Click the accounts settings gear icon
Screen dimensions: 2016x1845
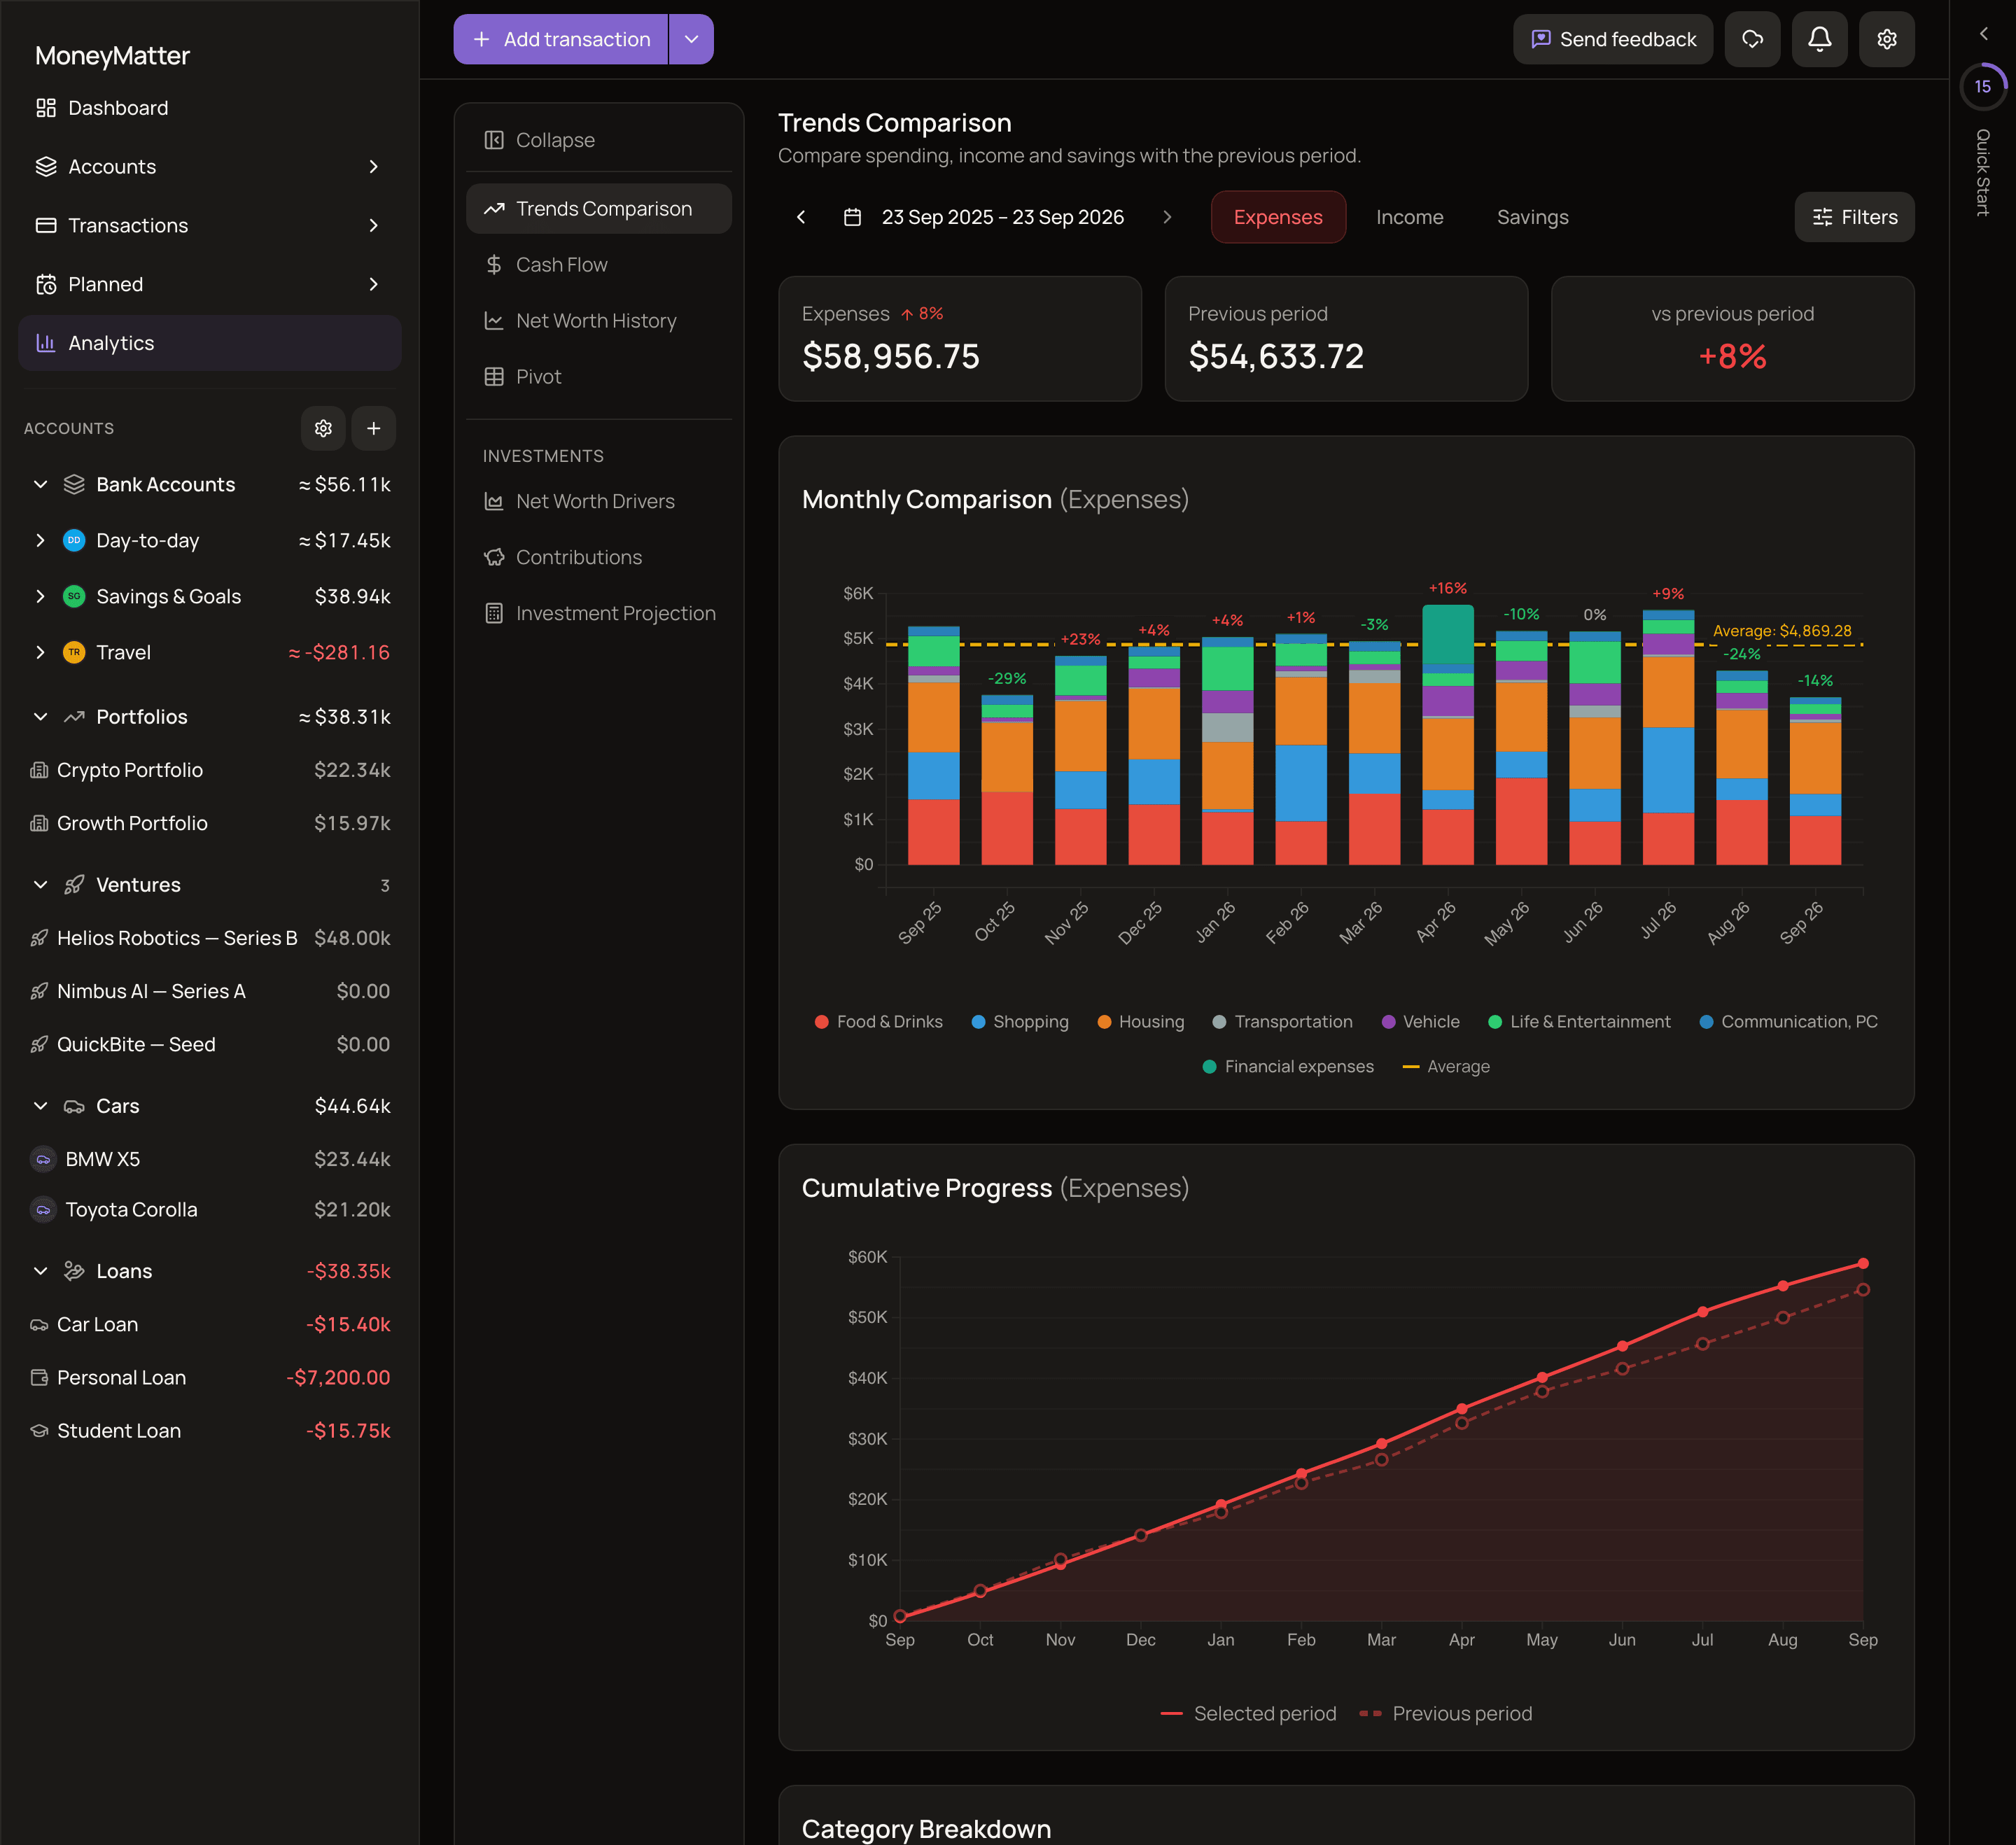[323, 428]
